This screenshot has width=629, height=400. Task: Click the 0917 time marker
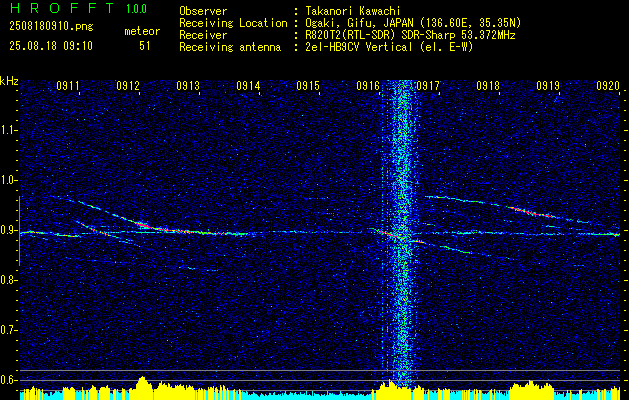point(428,85)
